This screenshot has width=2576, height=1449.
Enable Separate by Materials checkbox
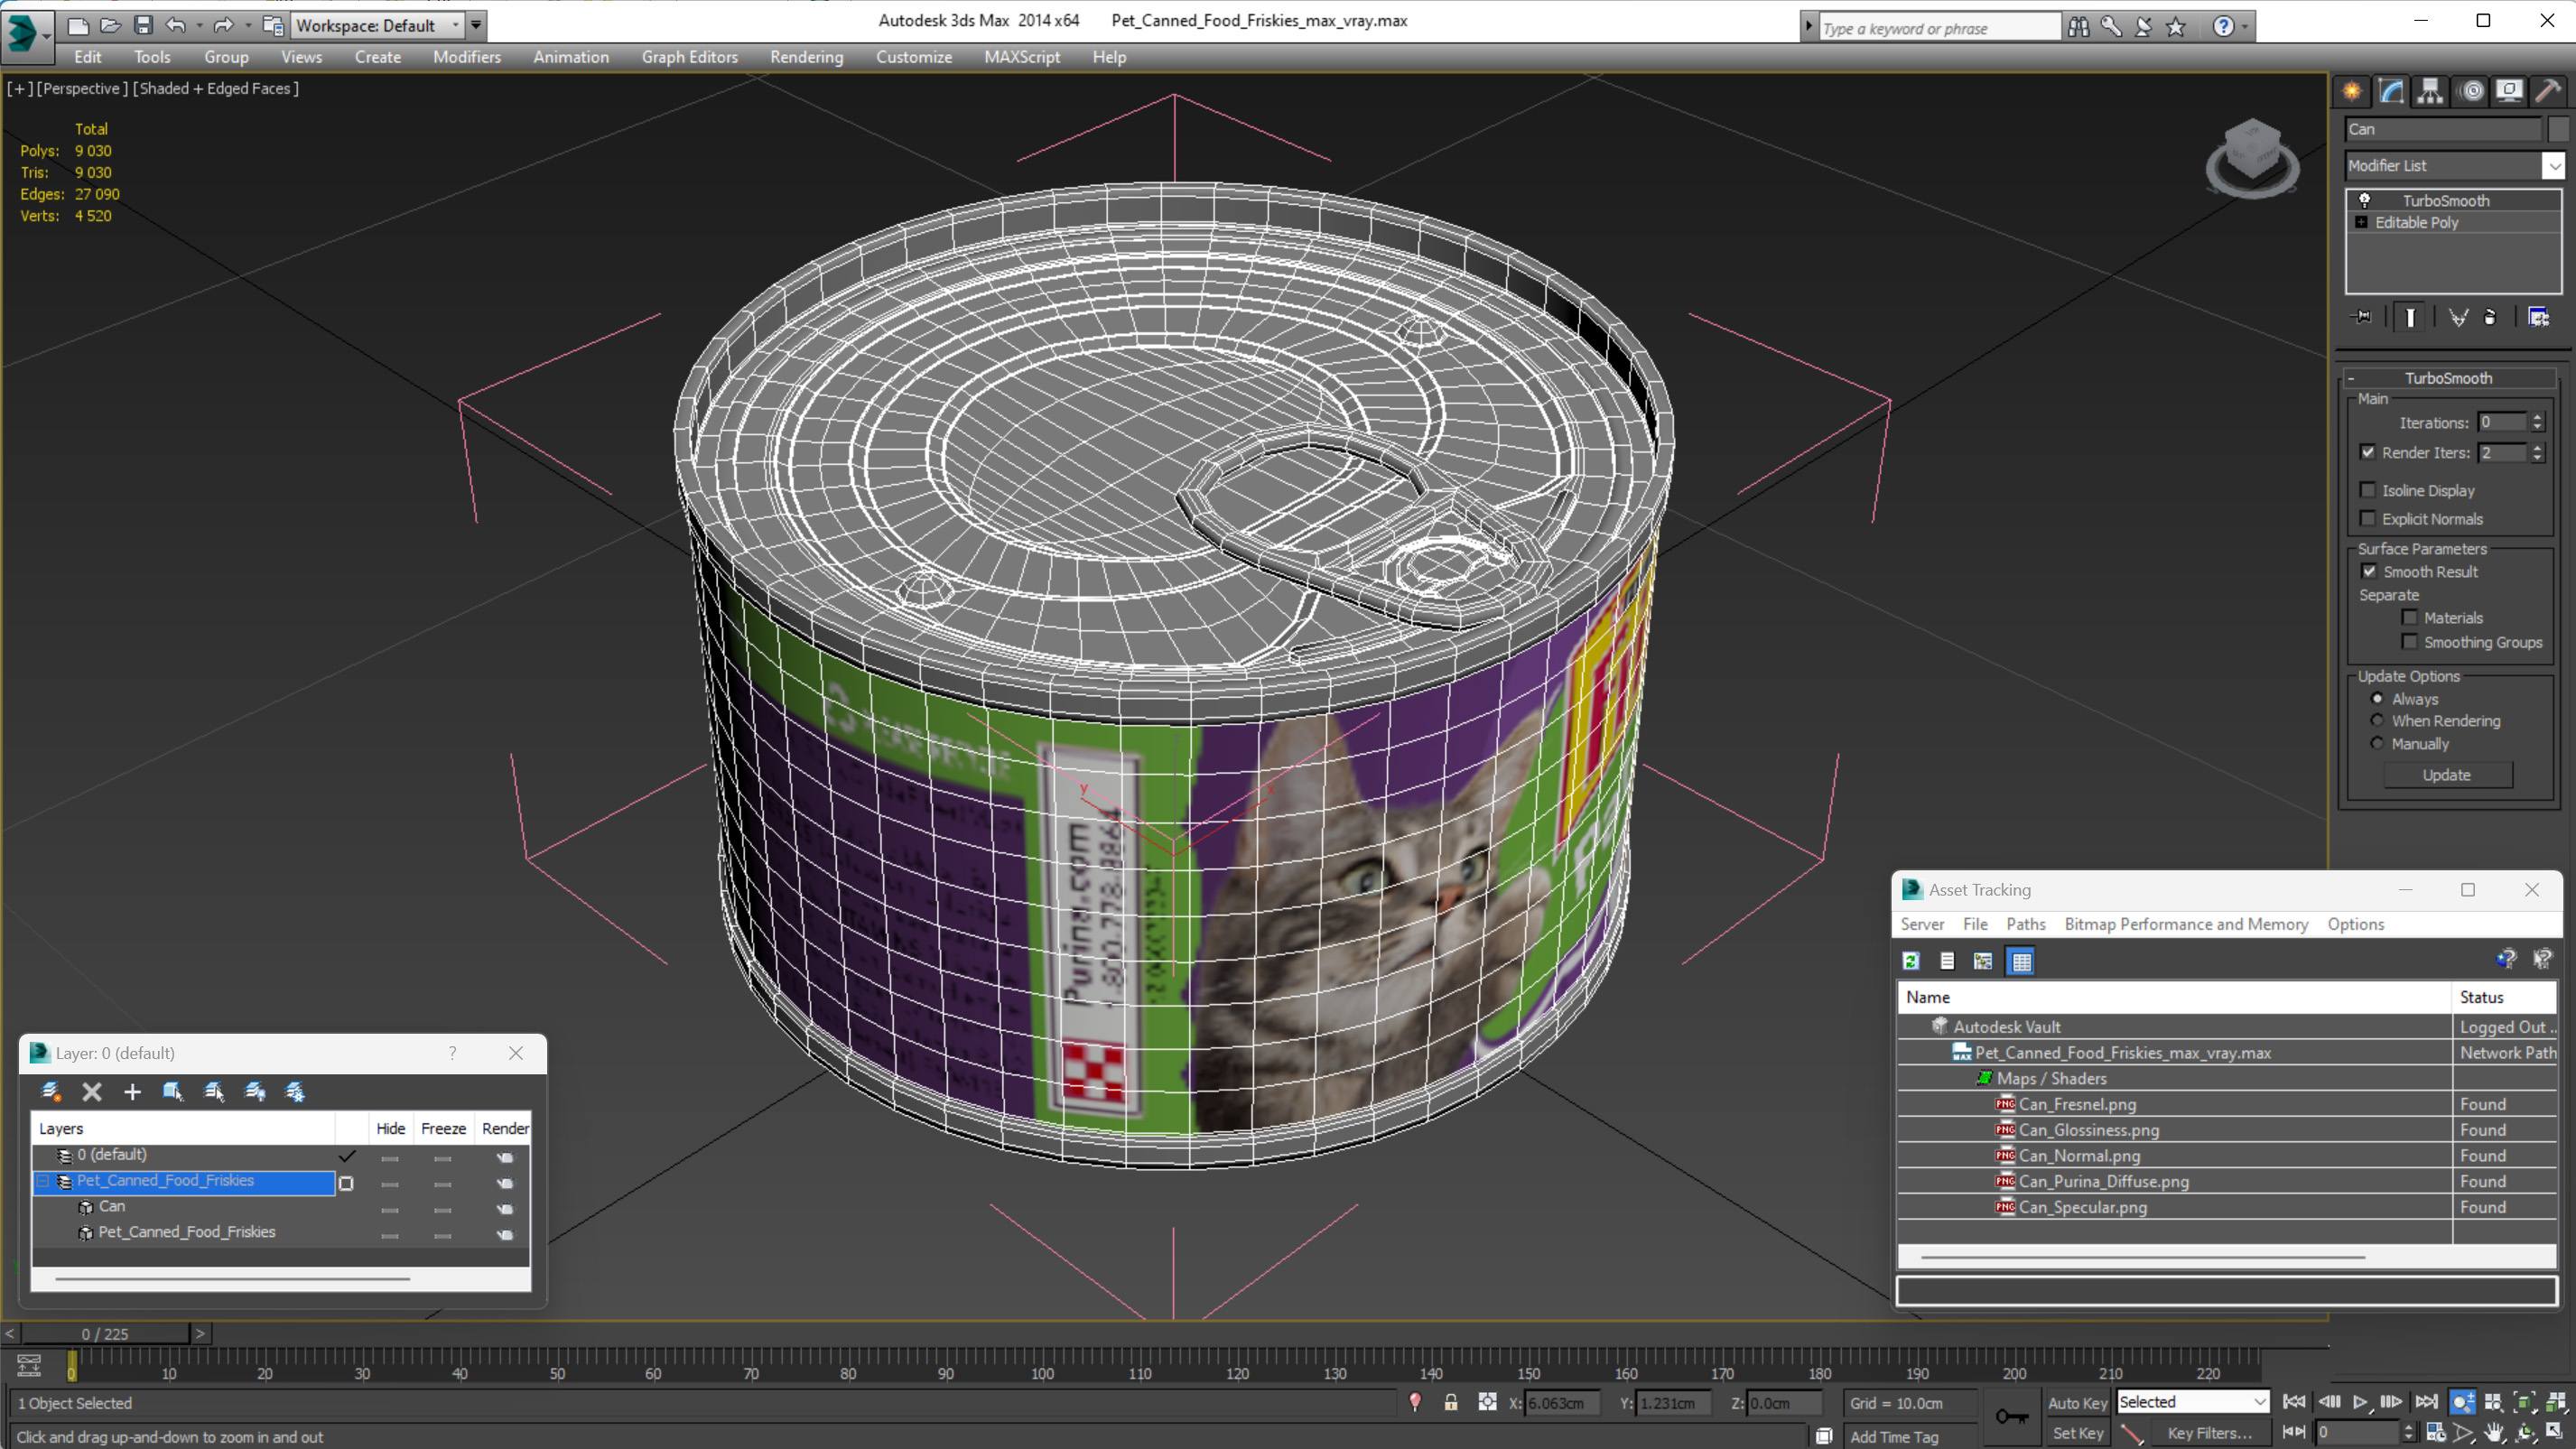click(x=2410, y=617)
